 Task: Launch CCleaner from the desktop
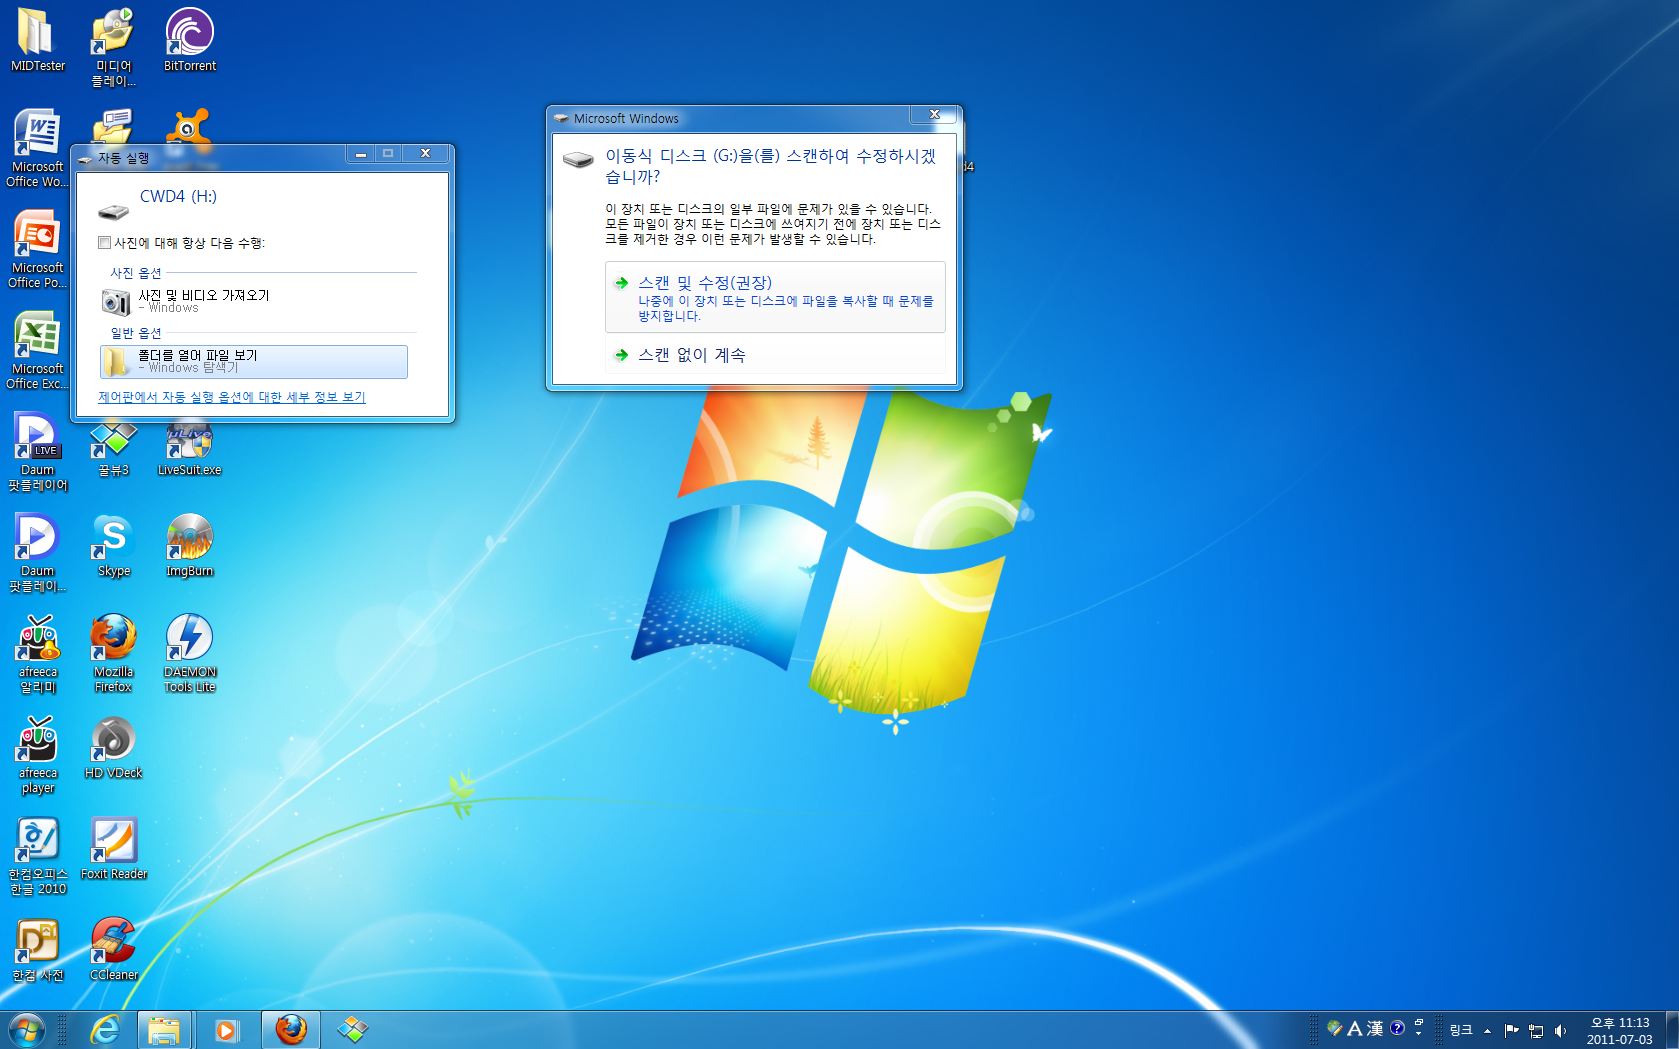113,950
